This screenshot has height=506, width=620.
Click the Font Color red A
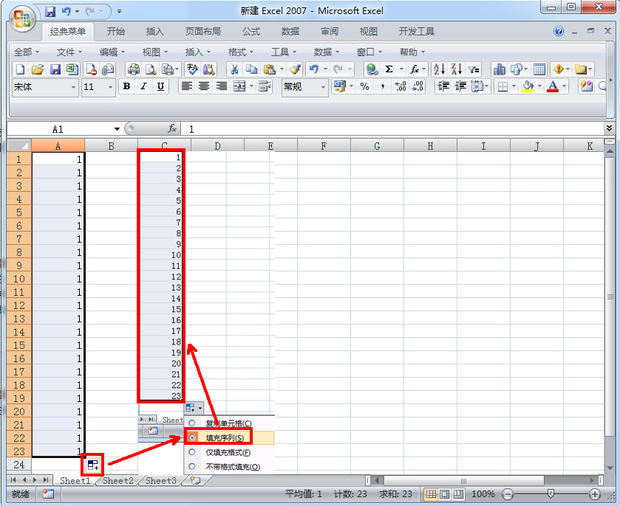(x=553, y=86)
